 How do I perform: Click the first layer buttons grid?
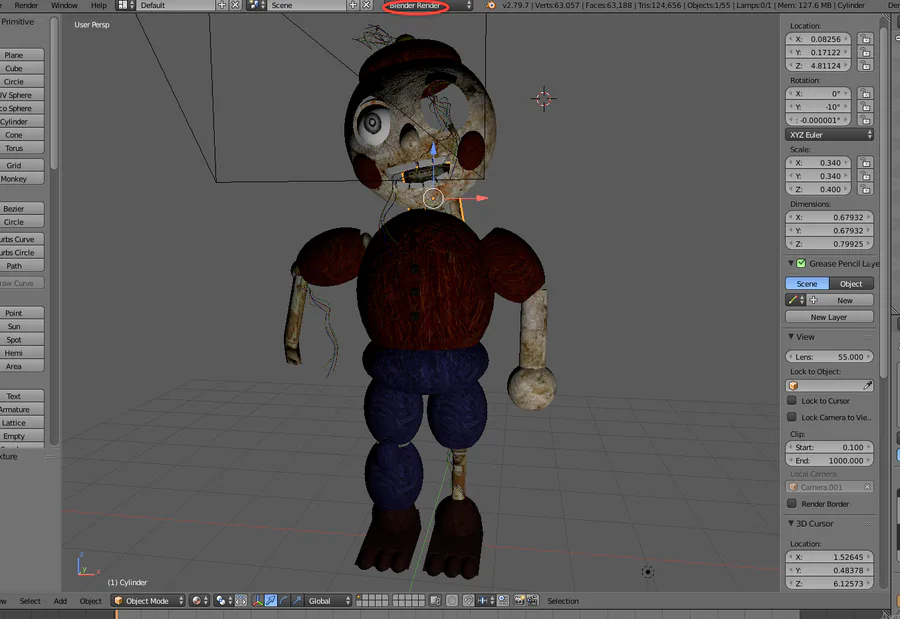[372, 601]
